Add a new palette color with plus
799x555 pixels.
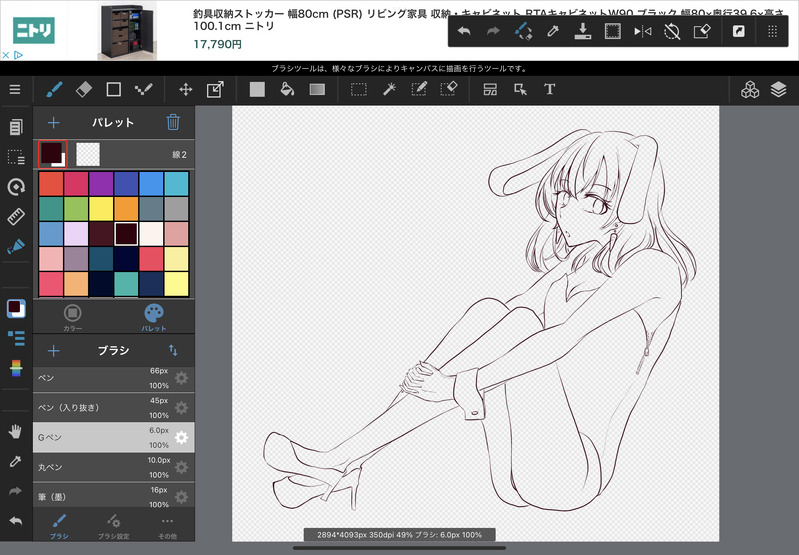point(54,123)
